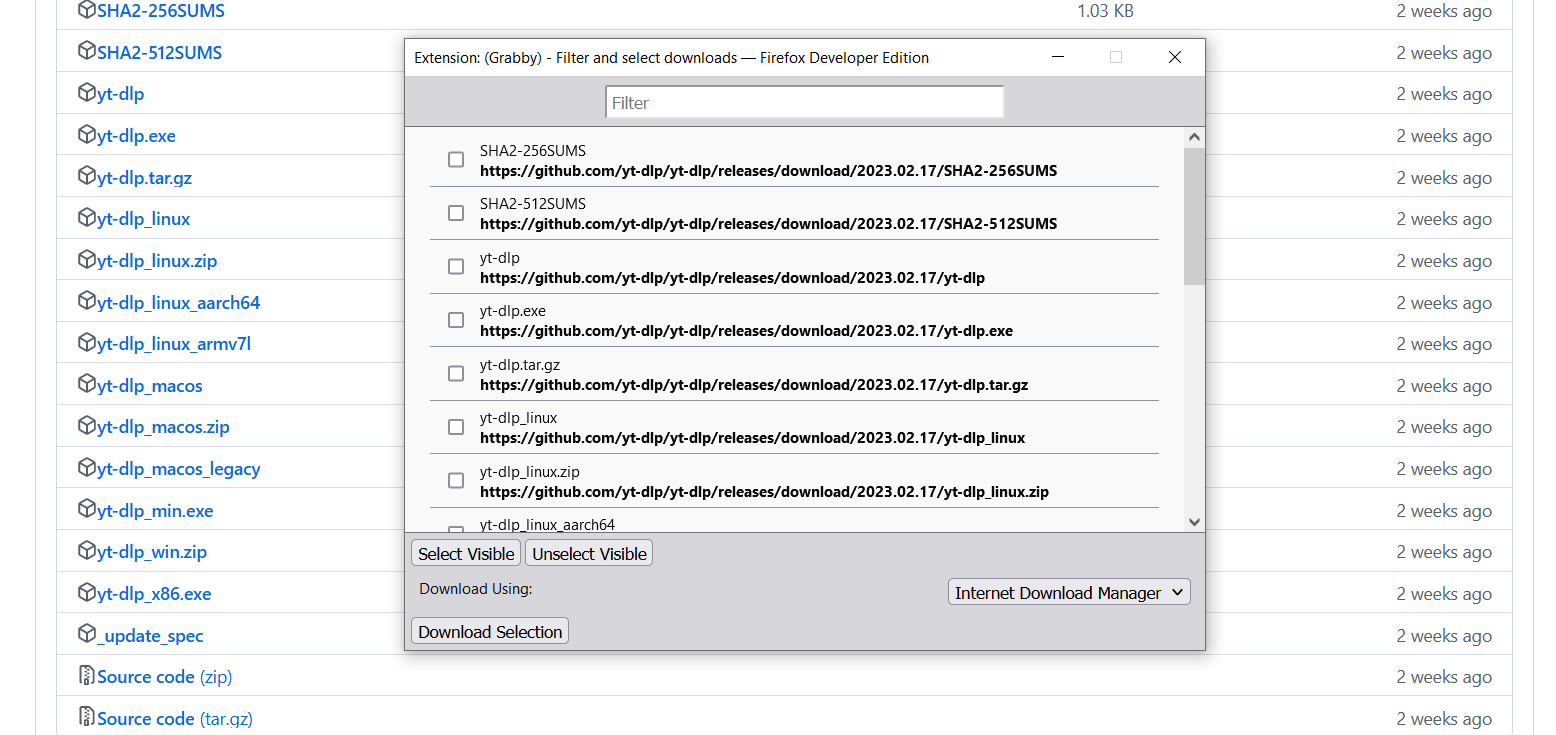Image resolution: width=1556 pixels, height=735 pixels.
Task: Click scrollbar down arrow in Grabby list
Action: tap(1194, 521)
